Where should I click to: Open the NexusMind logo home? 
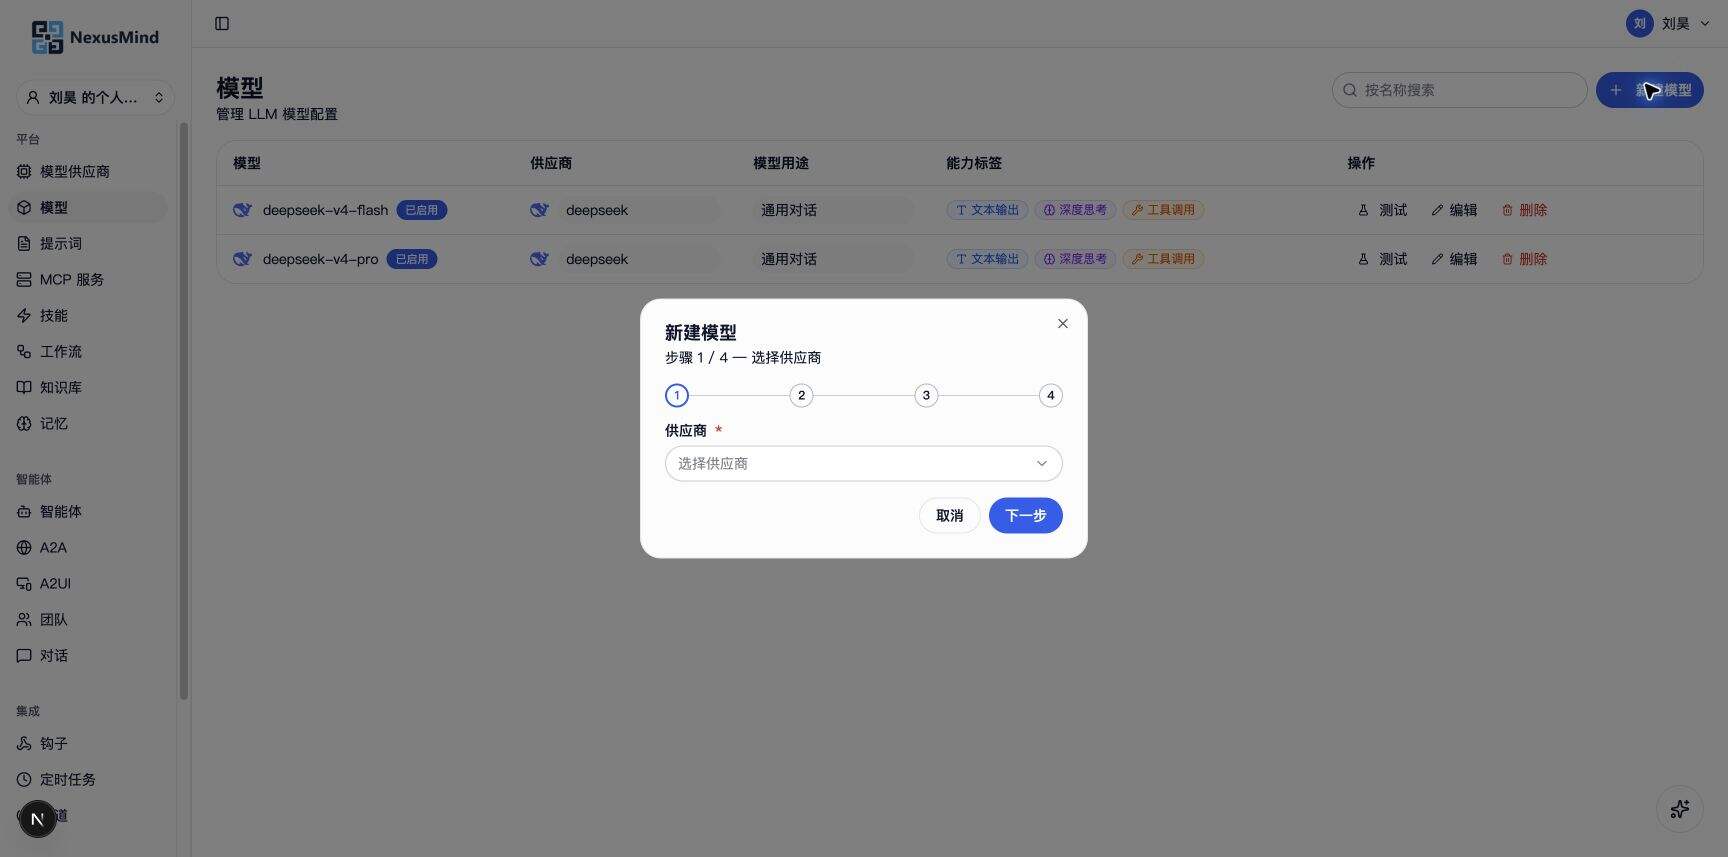click(95, 37)
